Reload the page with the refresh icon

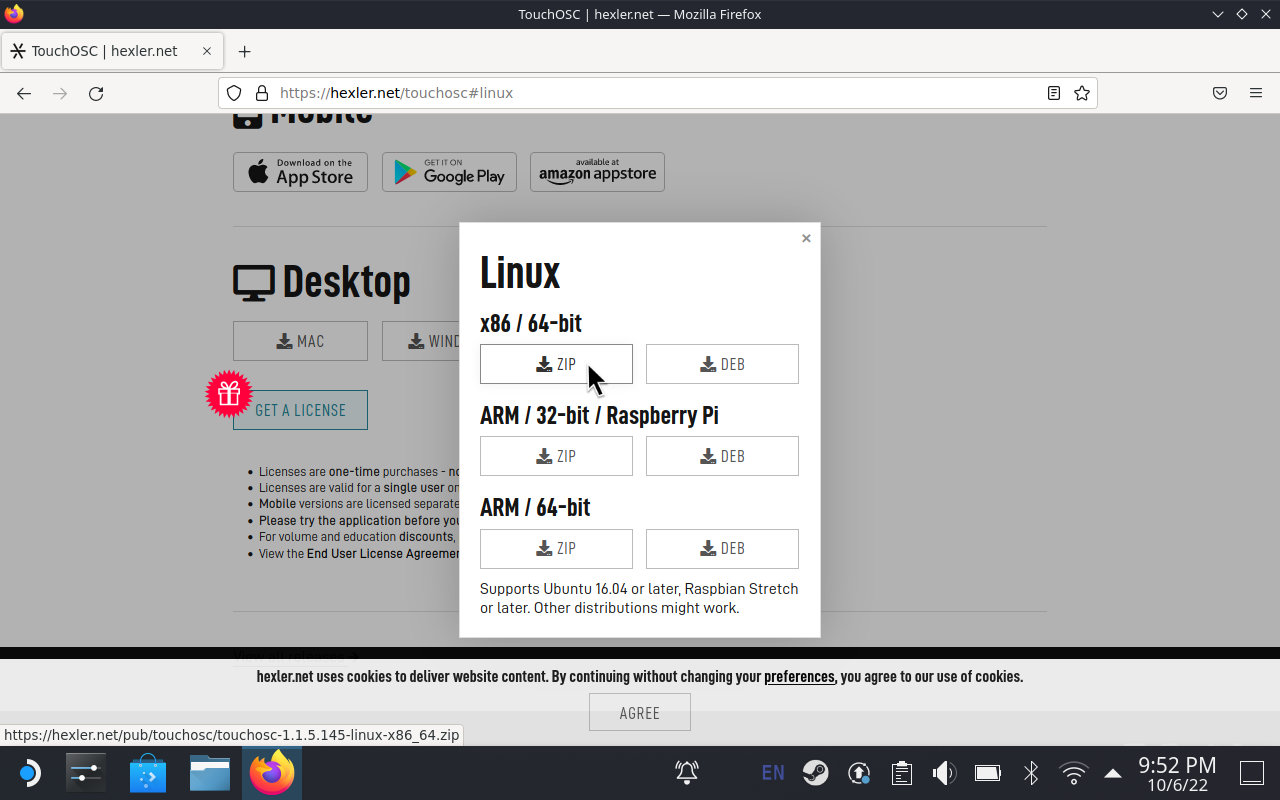tap(96, 93)
